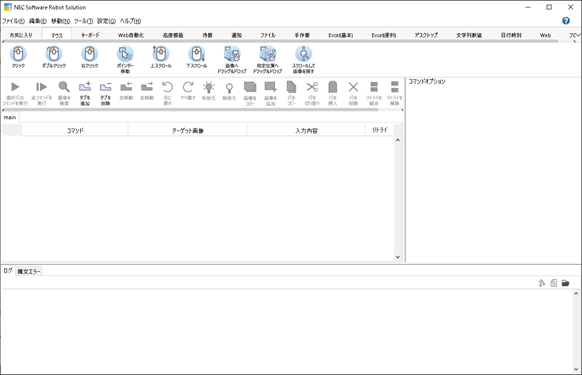Expand the ribbon tab overflow chevron
This screenshot has width=582, height=375.
click(578, 35)
